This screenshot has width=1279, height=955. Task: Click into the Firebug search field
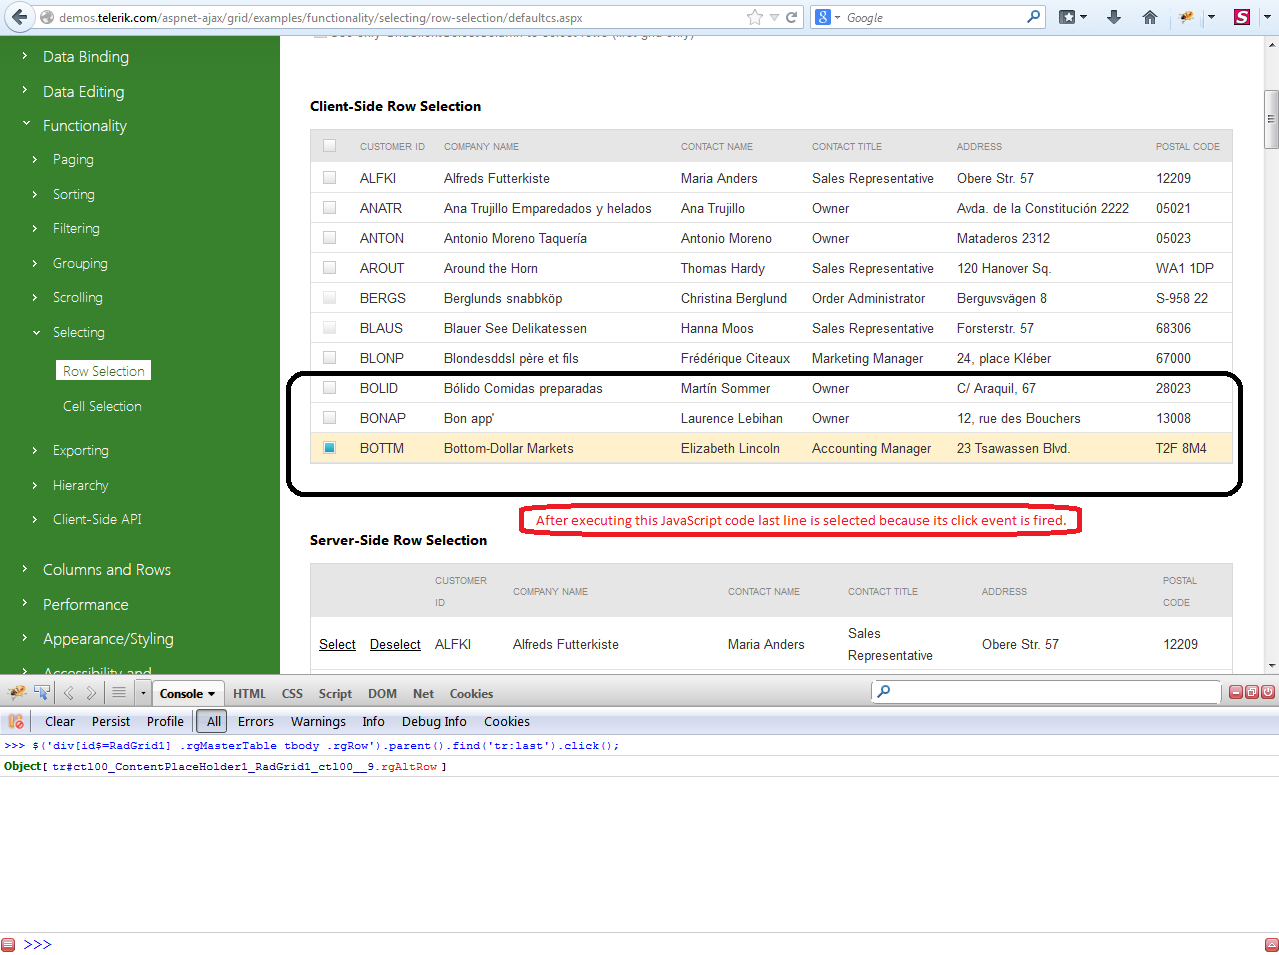tap(1046, 692)
